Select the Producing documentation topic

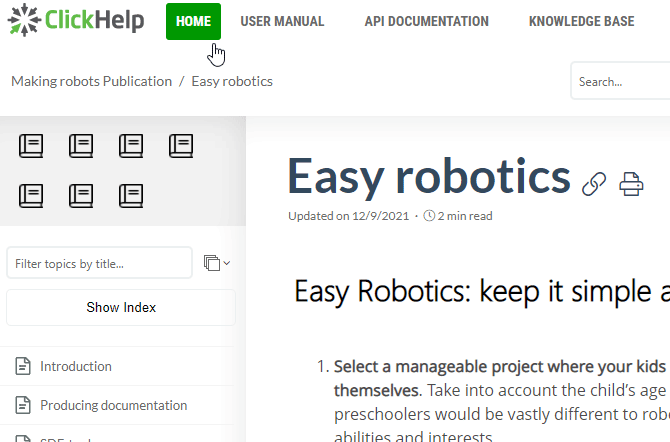click(113, 405)
